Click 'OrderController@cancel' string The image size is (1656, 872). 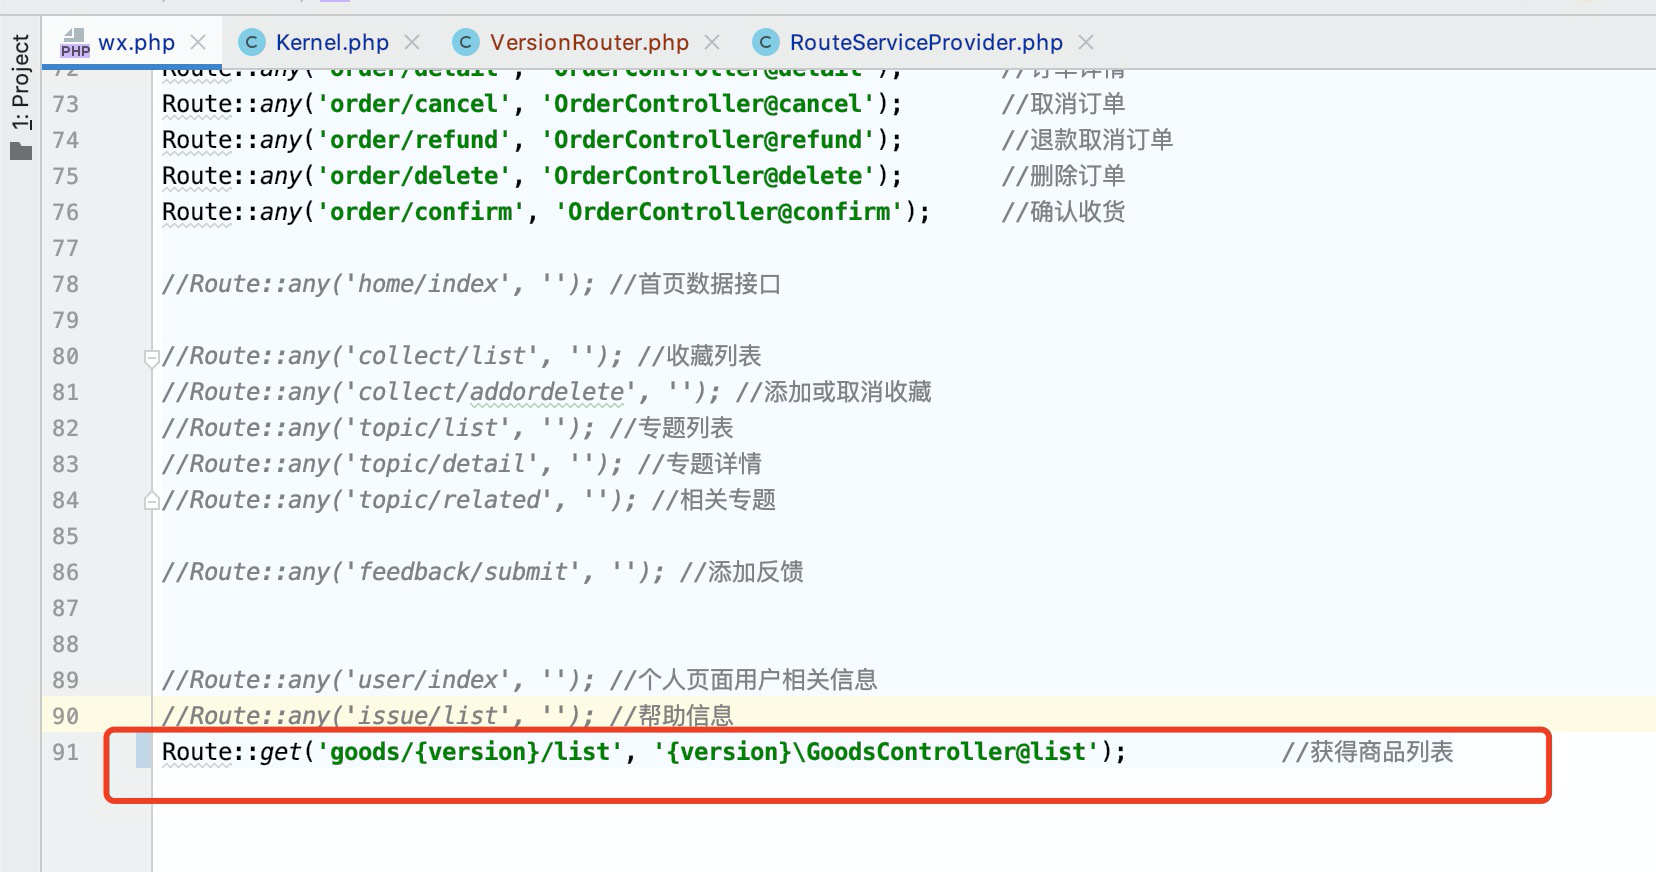(x=708, y=104)
